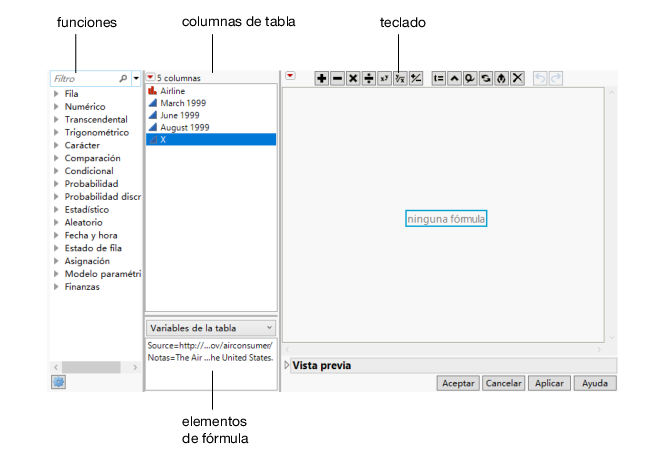The image size is (648, 457).
Task: Open the Variables de la tabla dropdown
Action: pyautogui.click(x=211, y=327)
